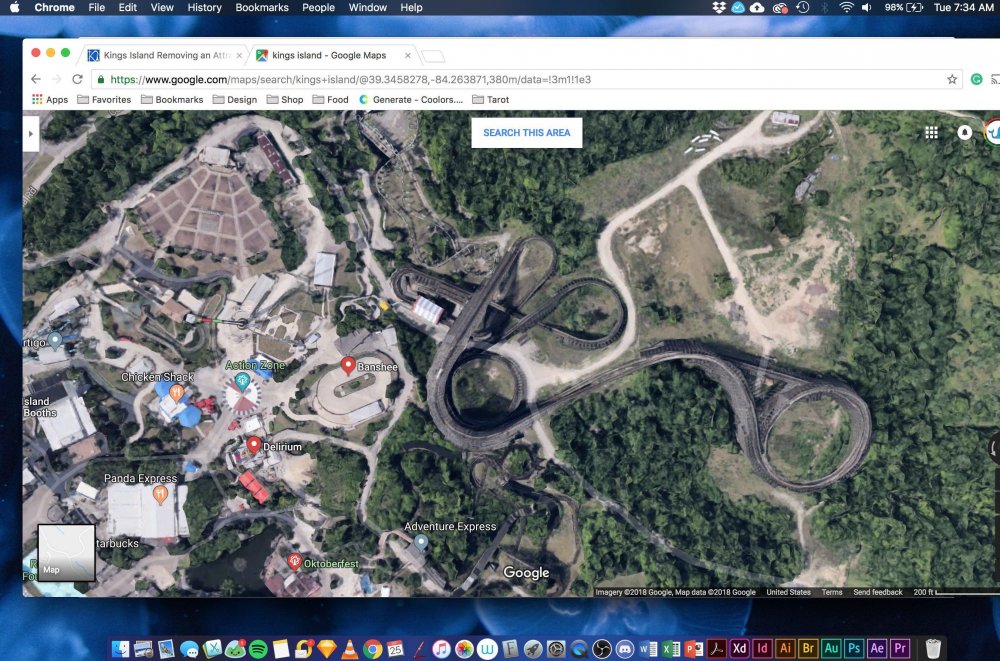Select the Action Zone teal pin
The width and height of the screenshot is (1000, 661).
(x=242, y=382)
